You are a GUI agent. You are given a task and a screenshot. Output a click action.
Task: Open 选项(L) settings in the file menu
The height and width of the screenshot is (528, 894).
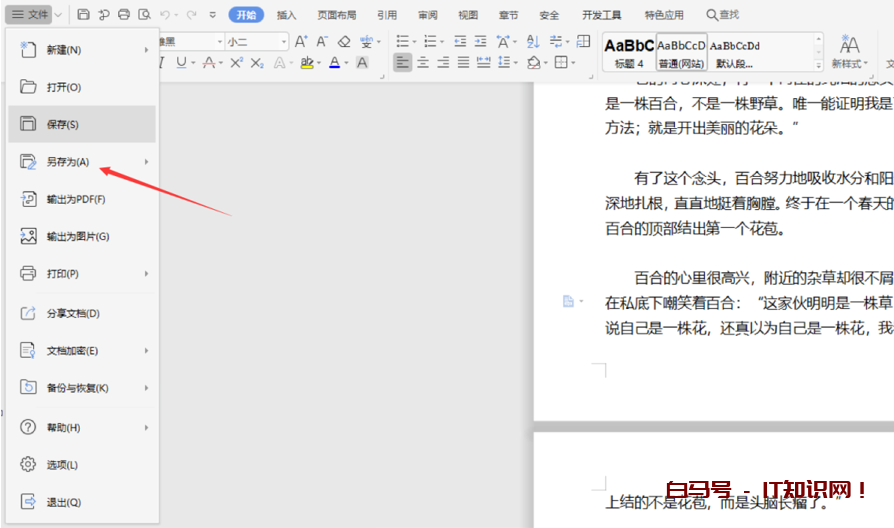[82, 465]
